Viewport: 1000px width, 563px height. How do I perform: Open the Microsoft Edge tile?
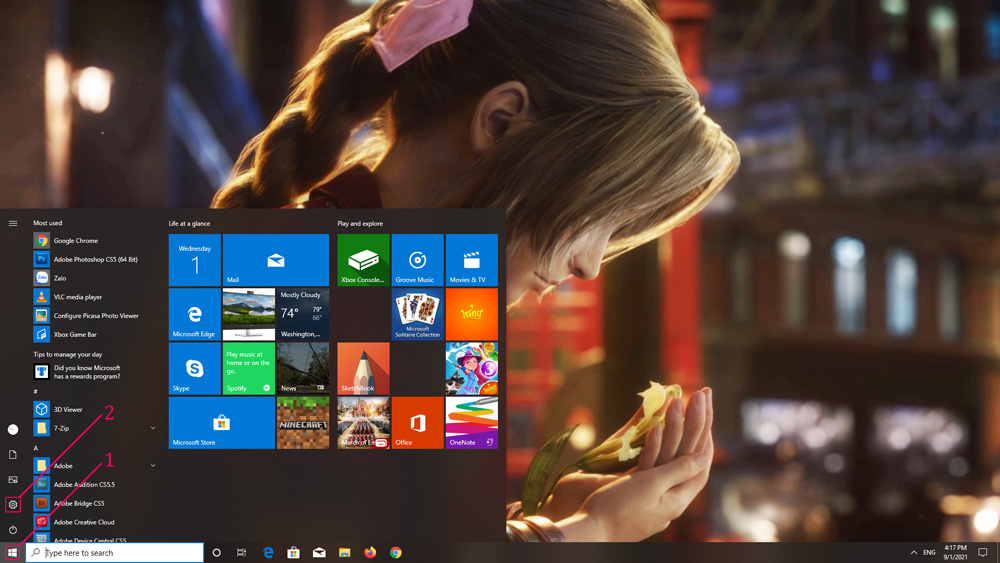coord(195,314)
